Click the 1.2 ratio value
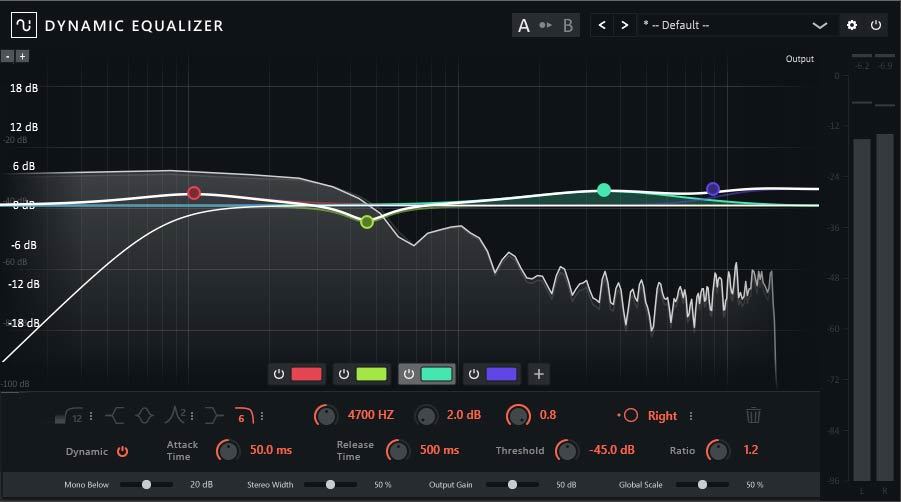The image size is (901, 502). 750,450
